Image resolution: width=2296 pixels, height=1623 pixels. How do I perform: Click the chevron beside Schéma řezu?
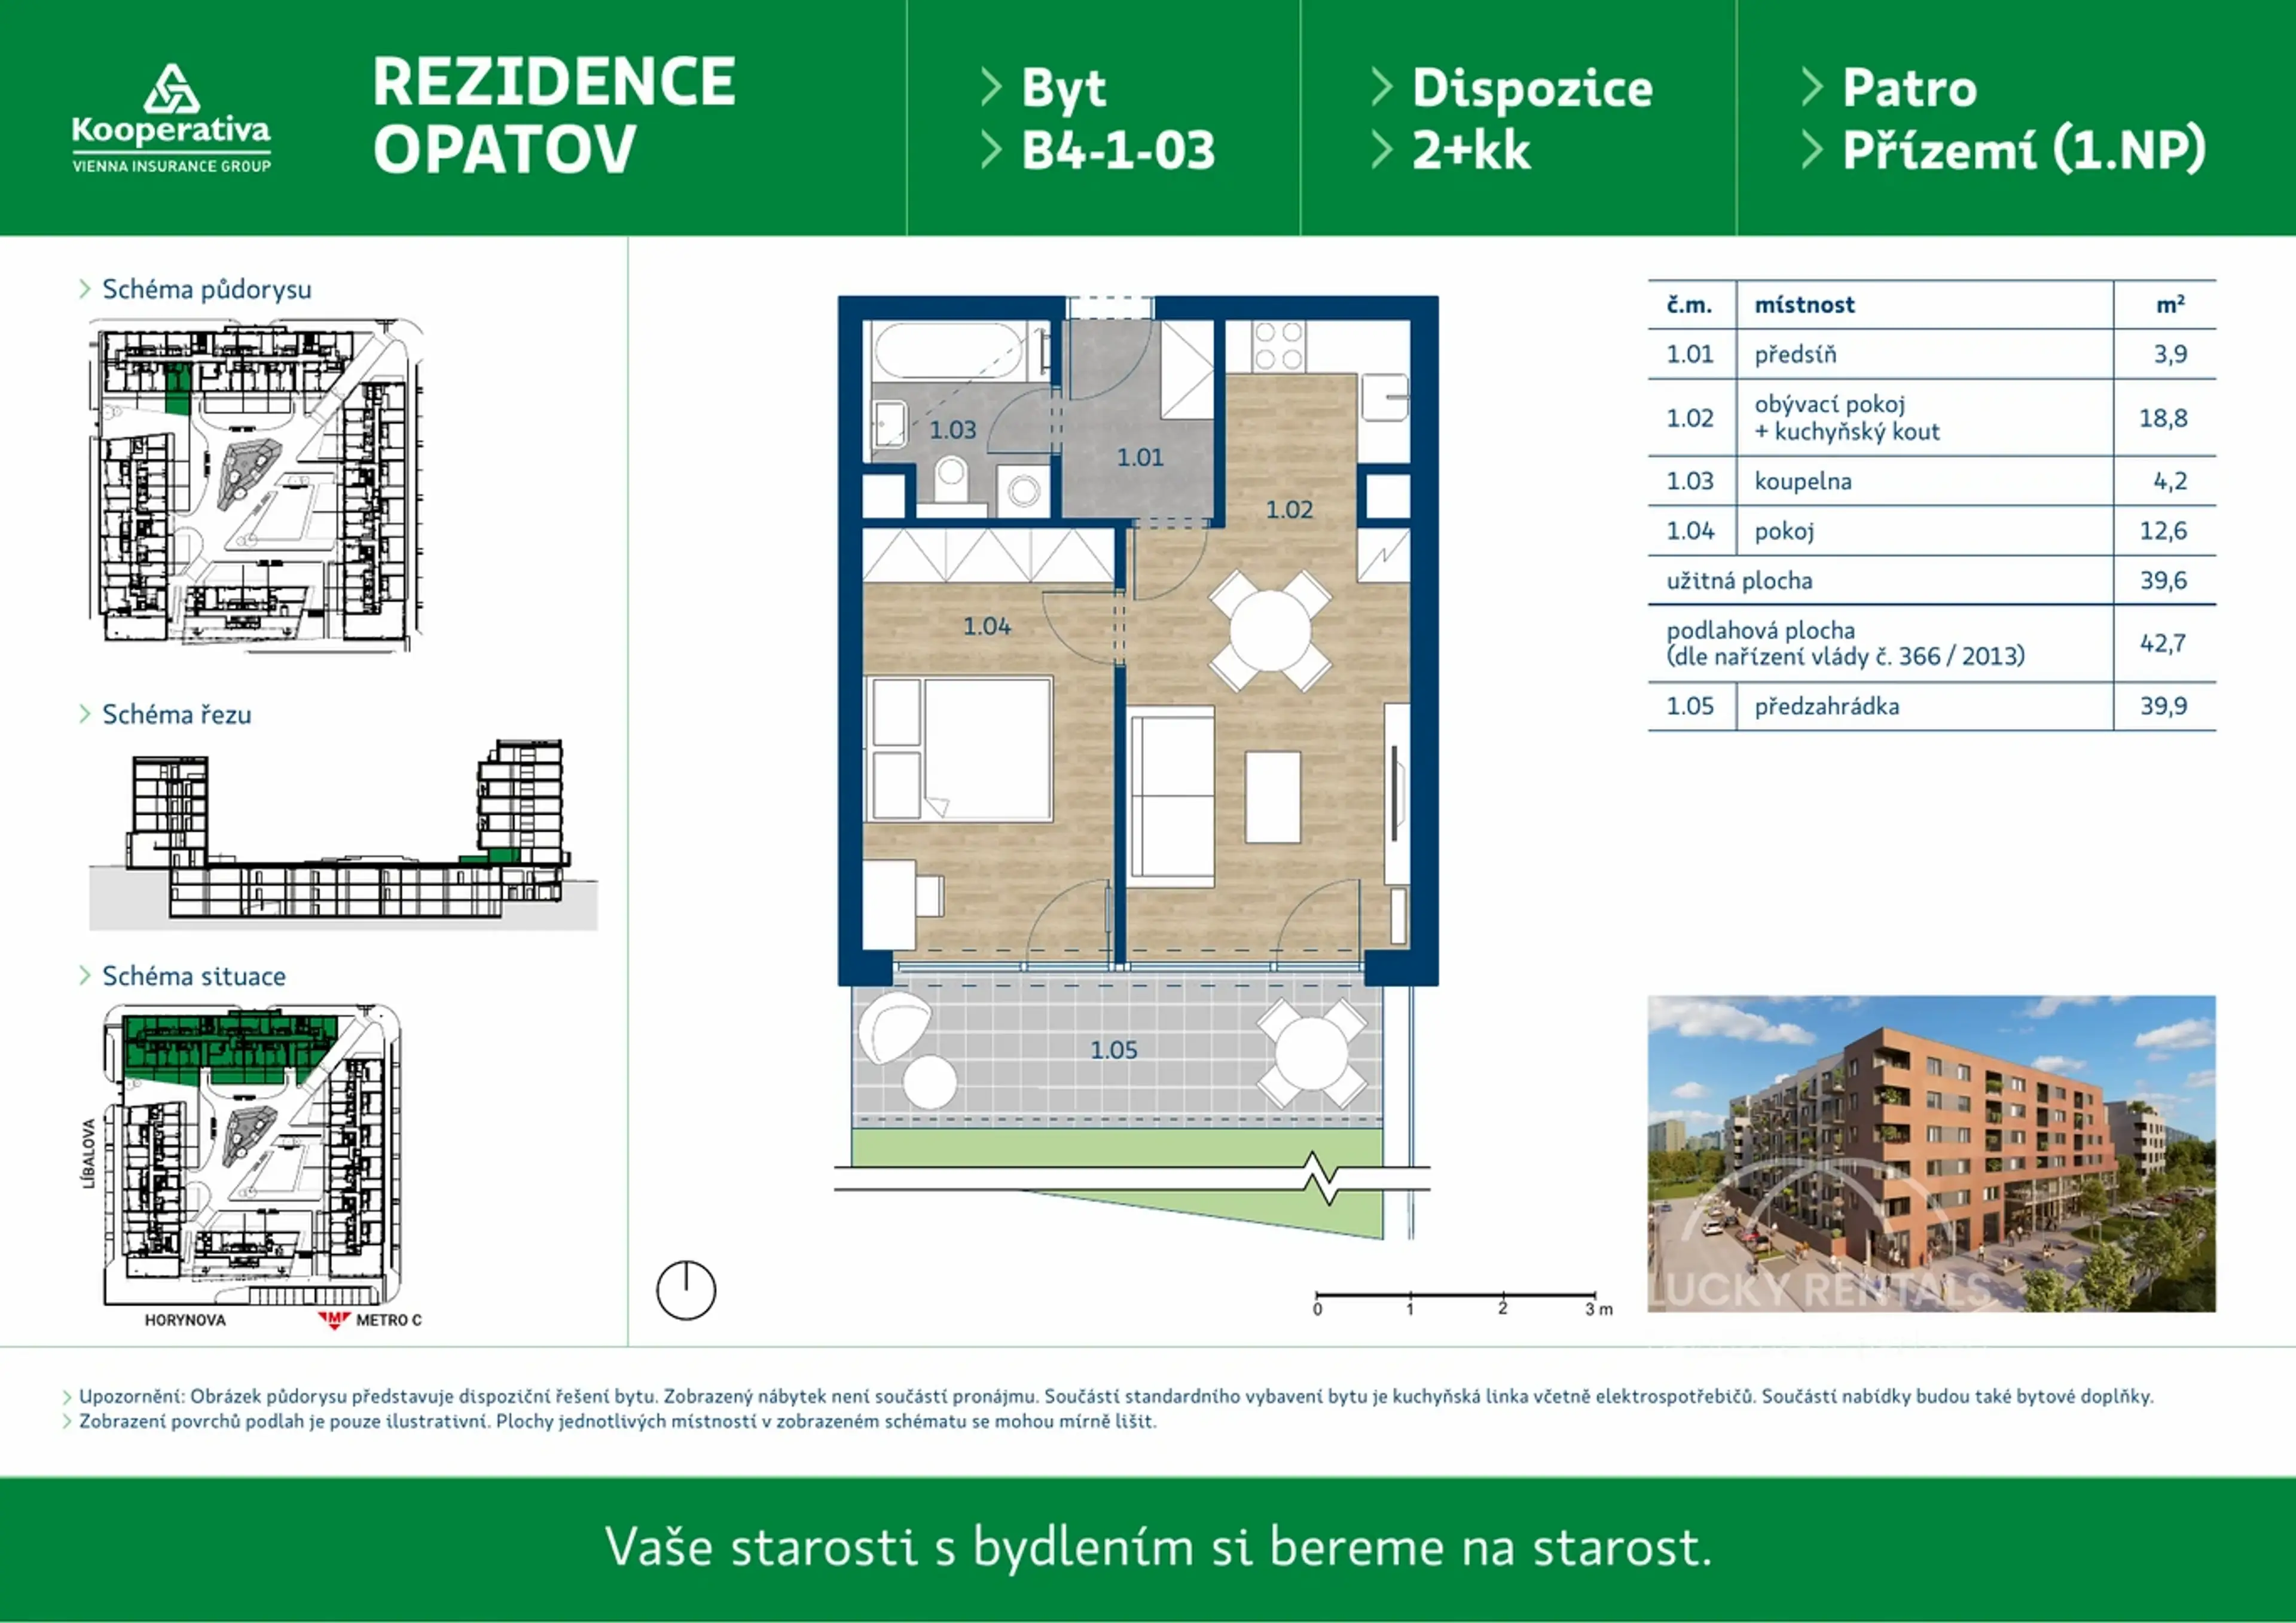85,714
